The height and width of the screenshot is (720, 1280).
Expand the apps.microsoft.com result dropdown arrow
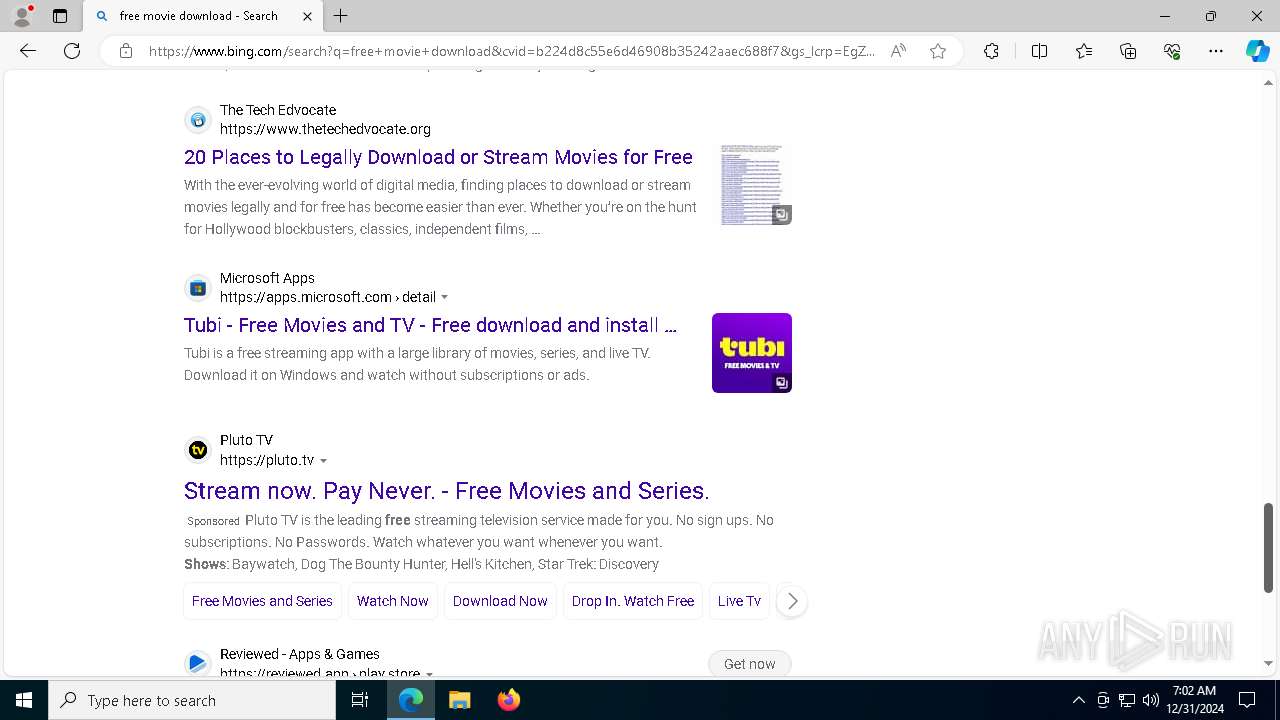point(445,297)
